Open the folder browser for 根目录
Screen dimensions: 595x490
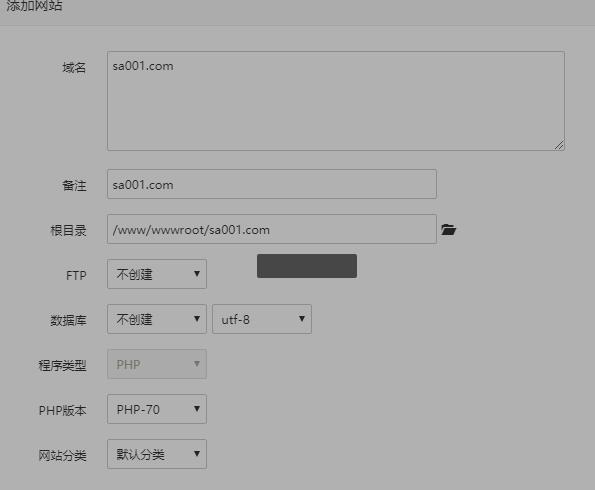tap(448, 230)
